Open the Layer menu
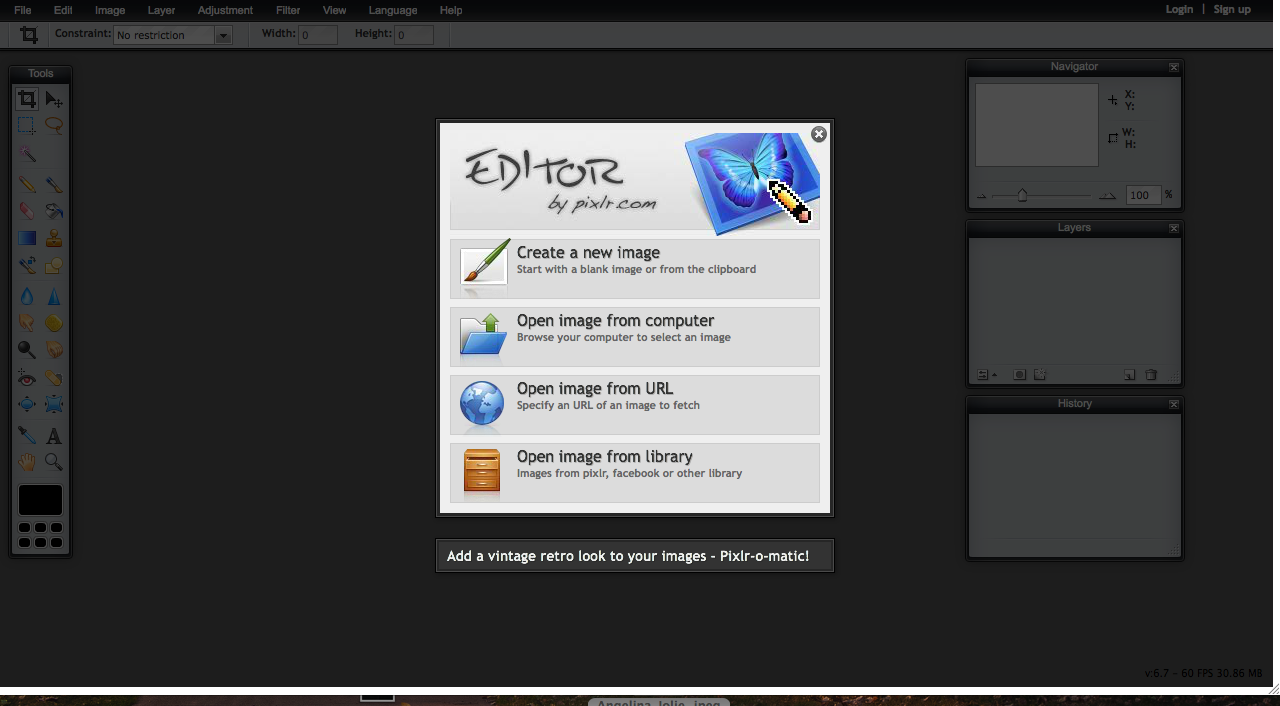1280x706 pixels. 161,10
